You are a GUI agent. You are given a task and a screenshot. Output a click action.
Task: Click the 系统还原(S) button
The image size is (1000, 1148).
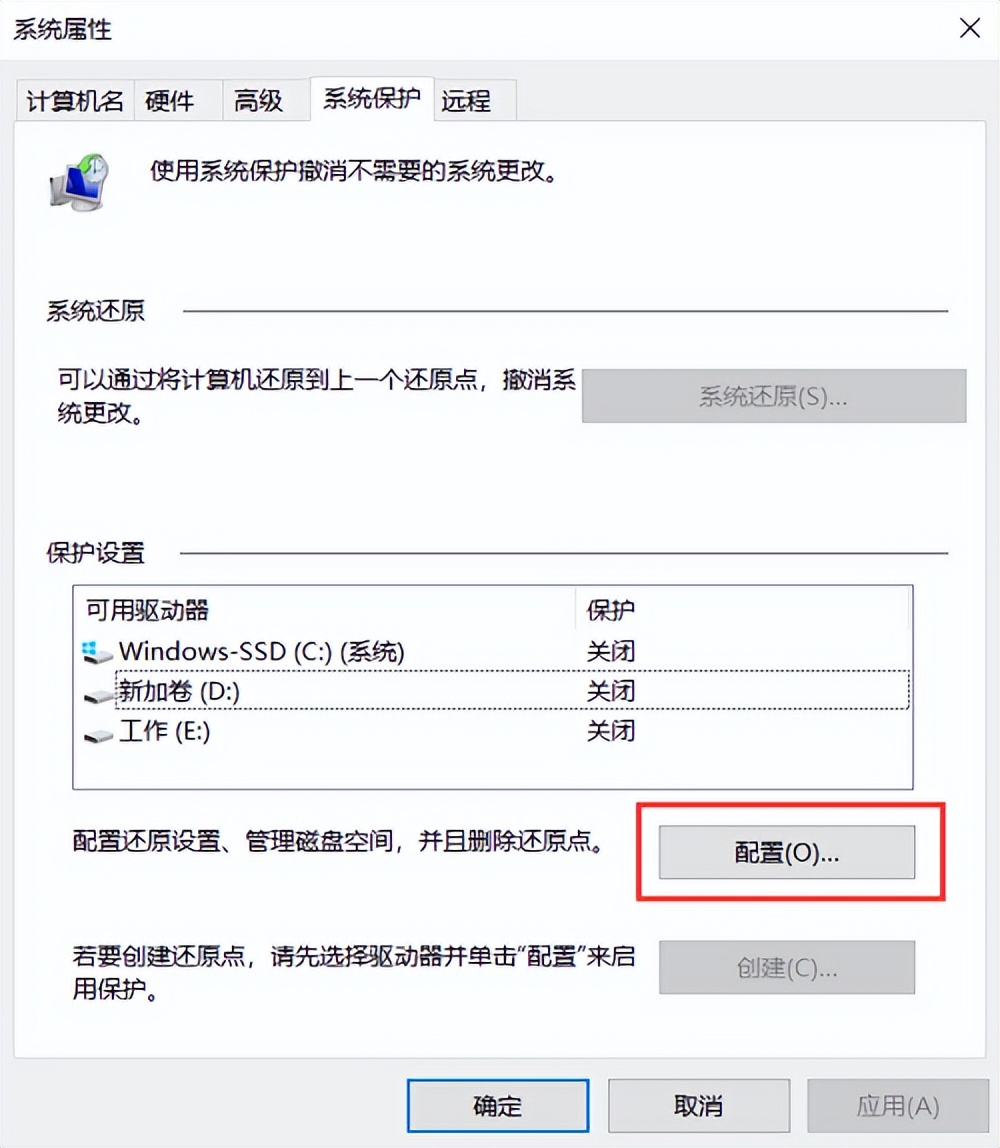(x=775, y=397)
